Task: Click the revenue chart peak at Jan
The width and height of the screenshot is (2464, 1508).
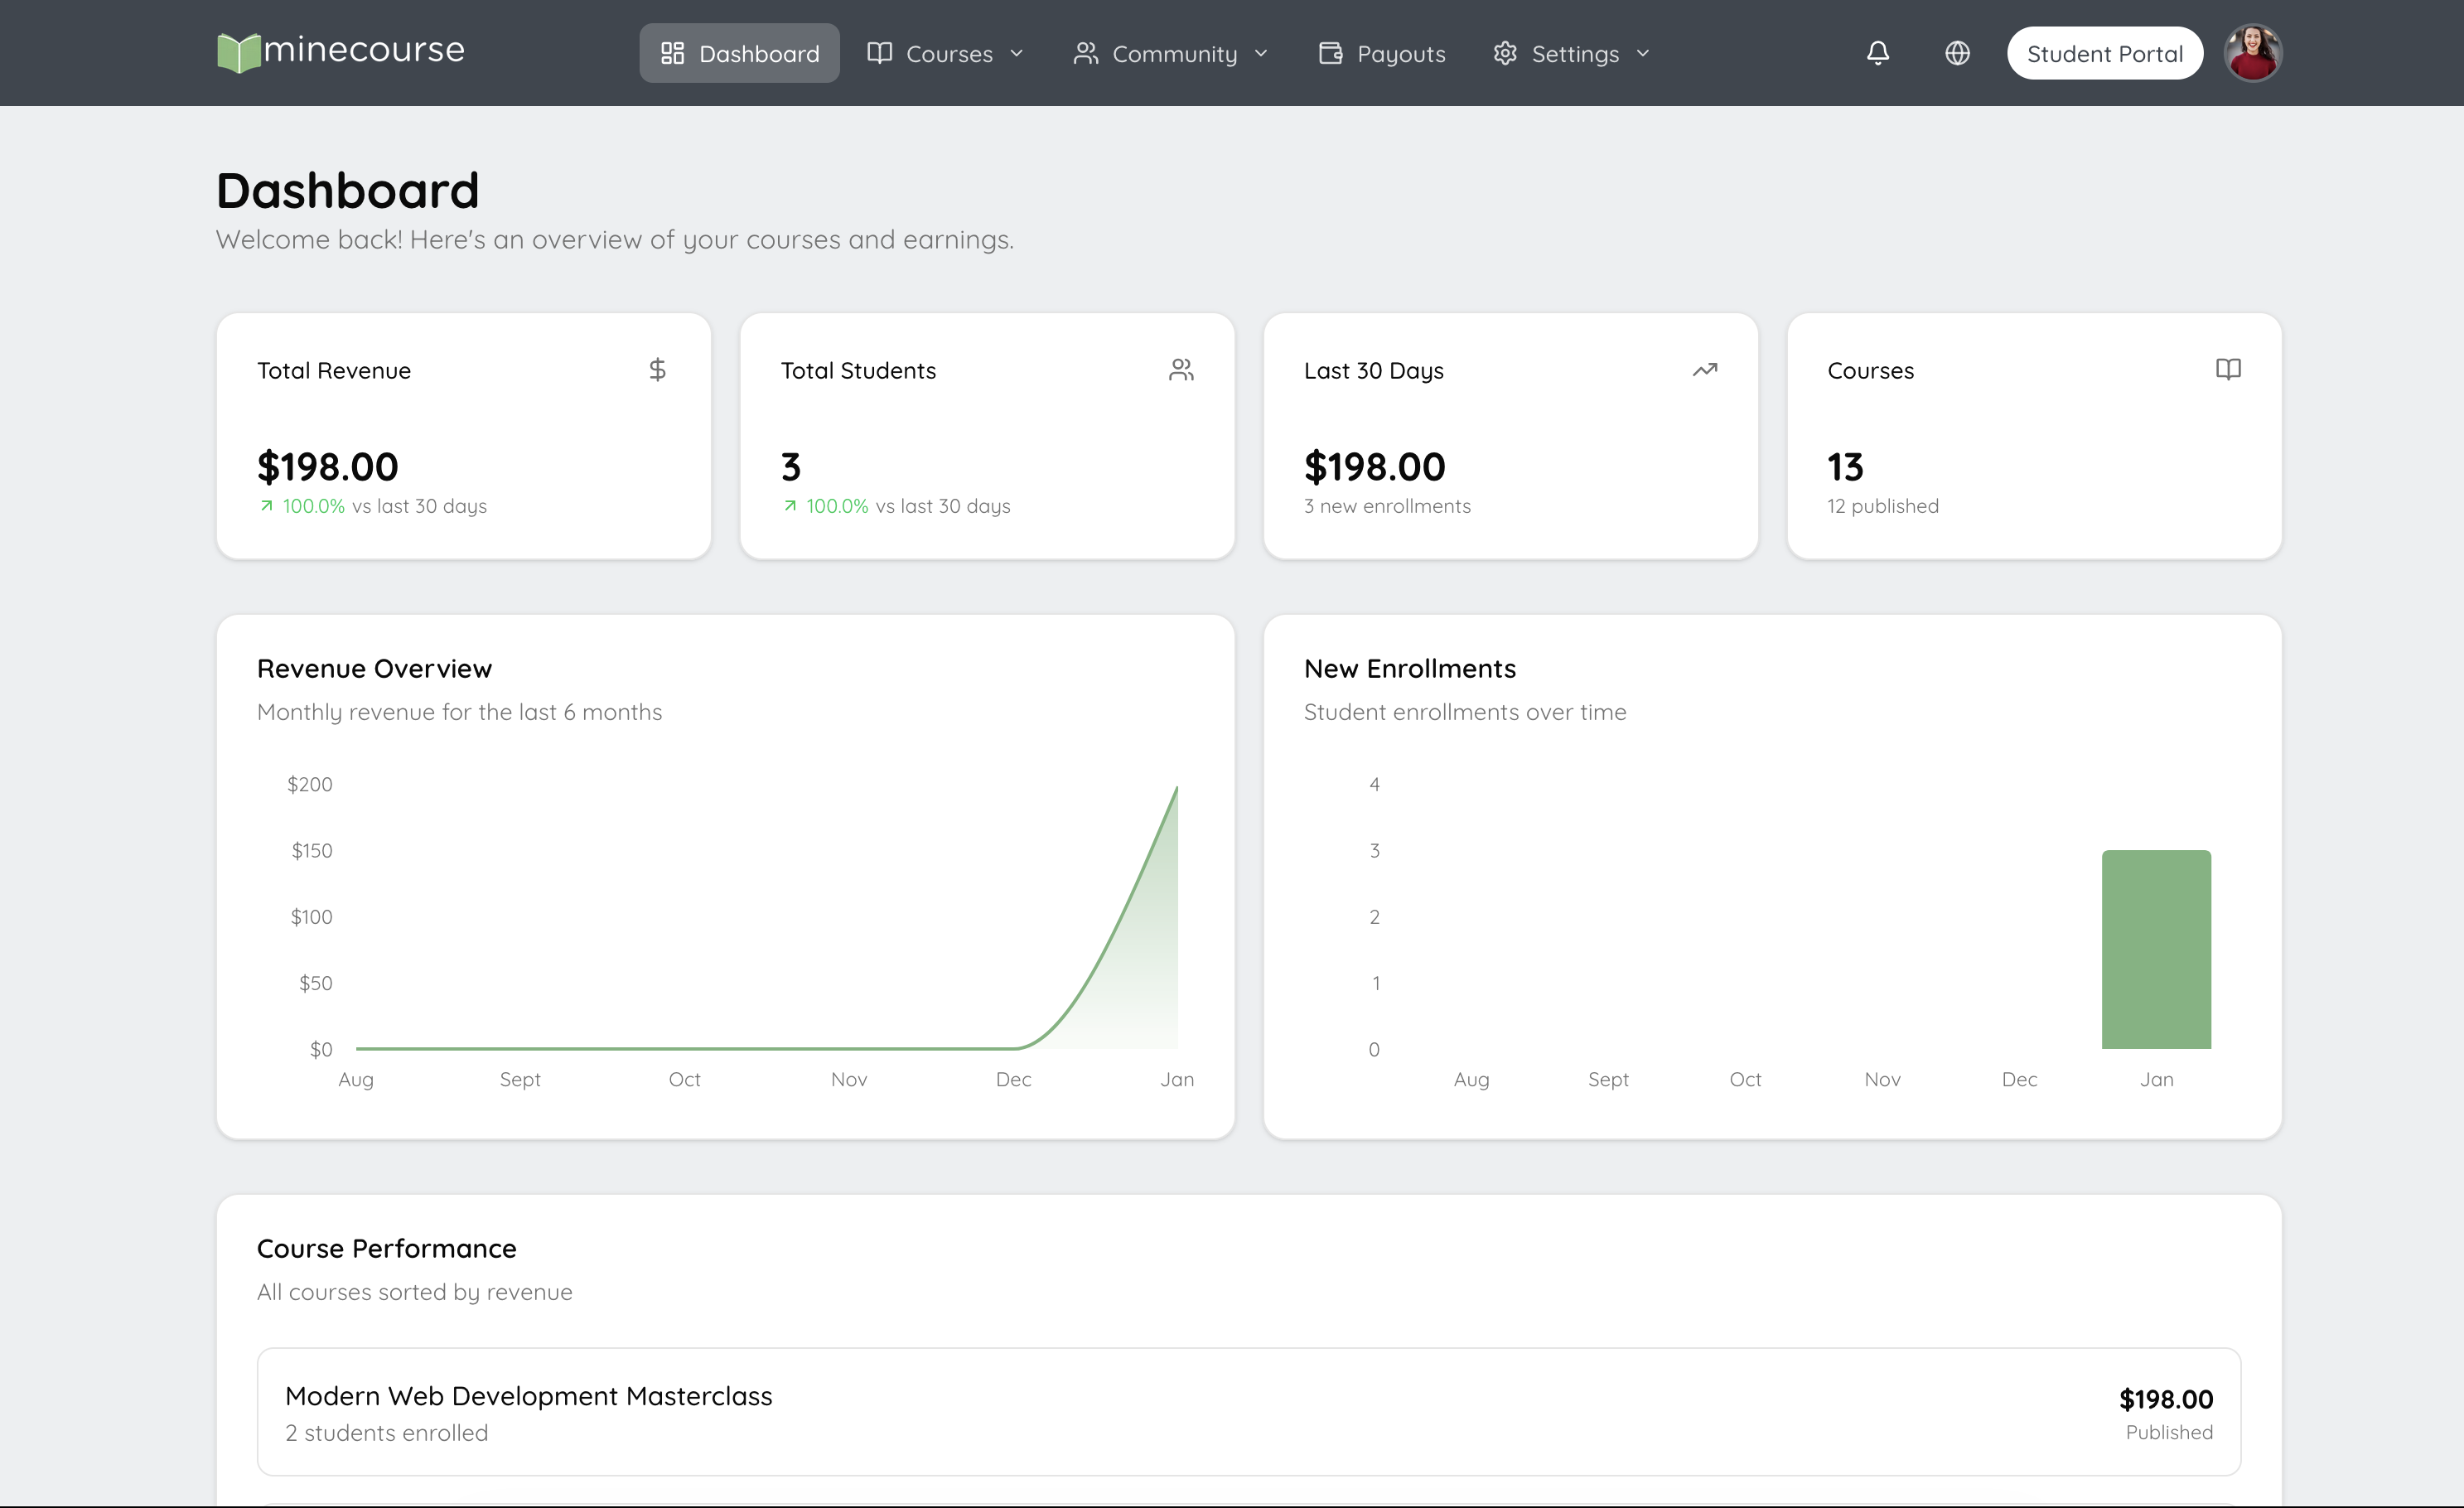Action: (x=1176, y=789)
